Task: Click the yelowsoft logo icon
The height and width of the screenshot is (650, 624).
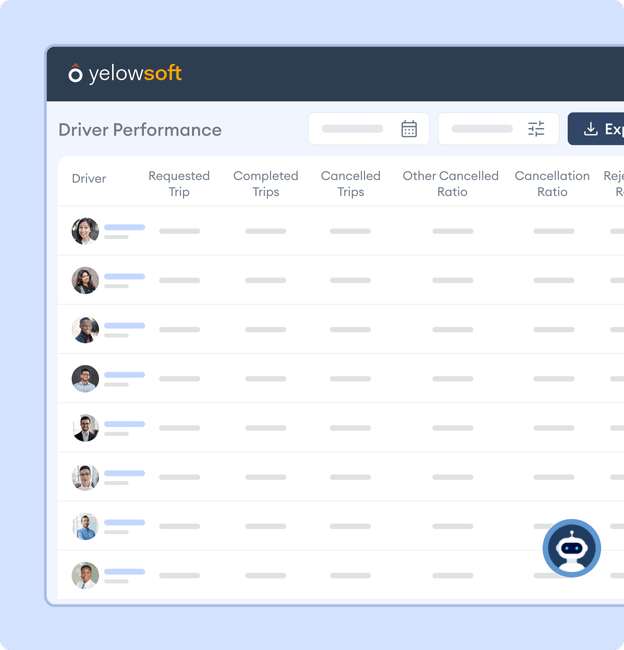Action: tap(75, 73)
